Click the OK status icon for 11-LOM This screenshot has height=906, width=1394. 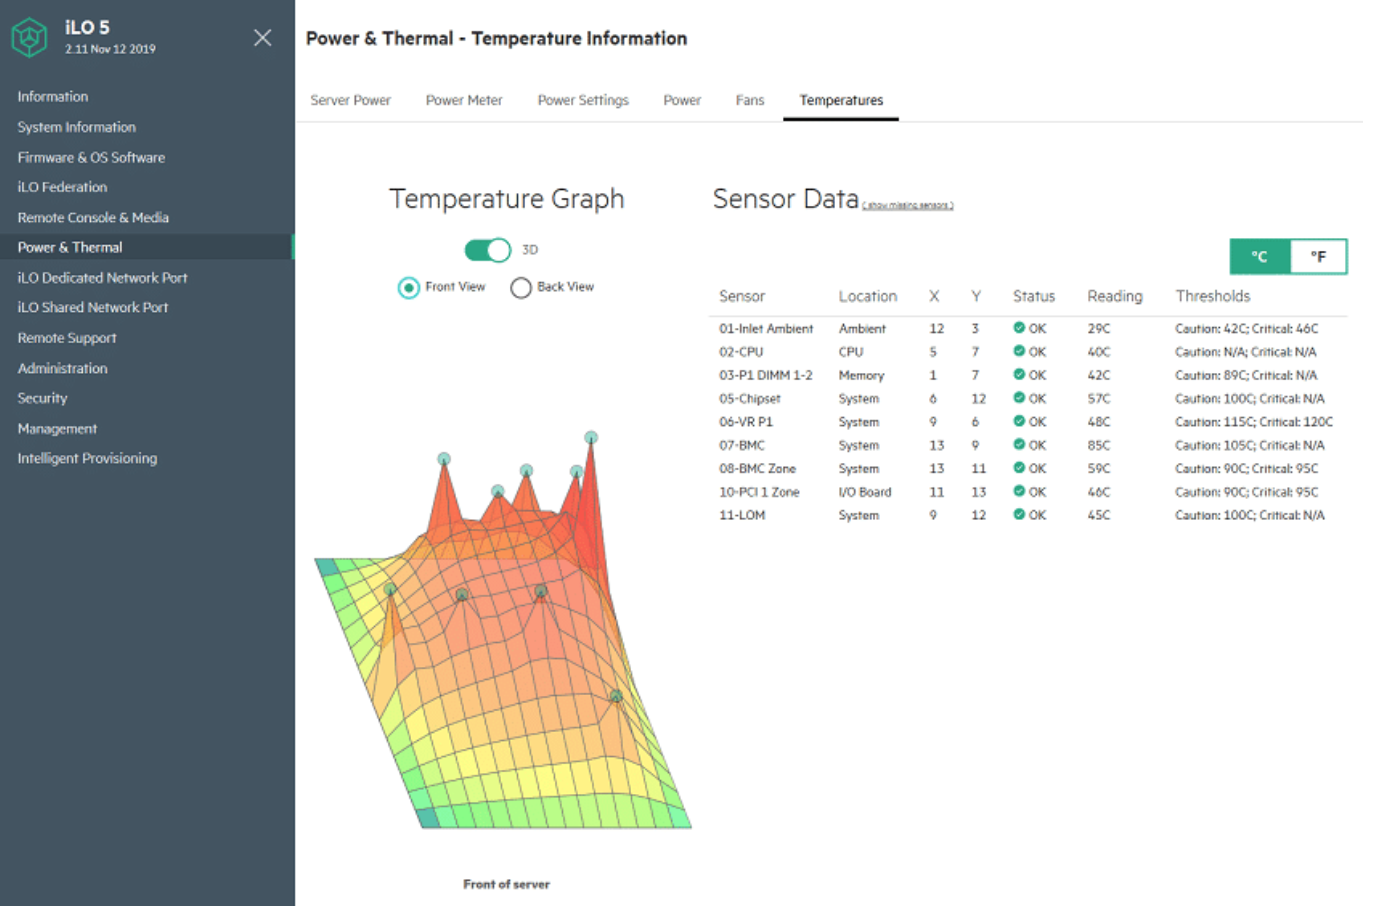(1019, 515)
